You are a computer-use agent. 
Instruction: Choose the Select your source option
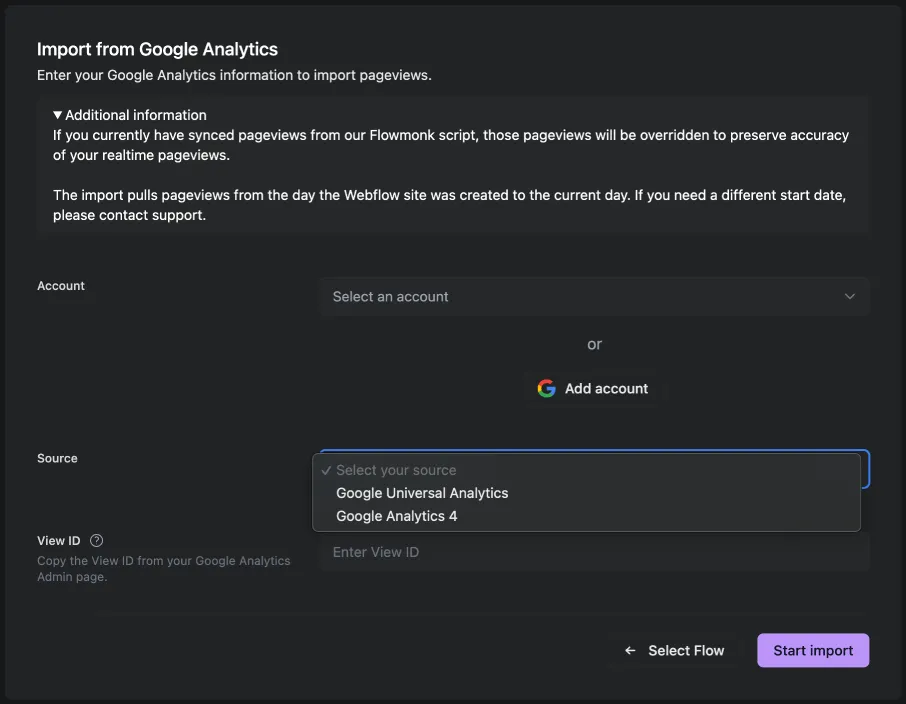click(x=586, y=470)
